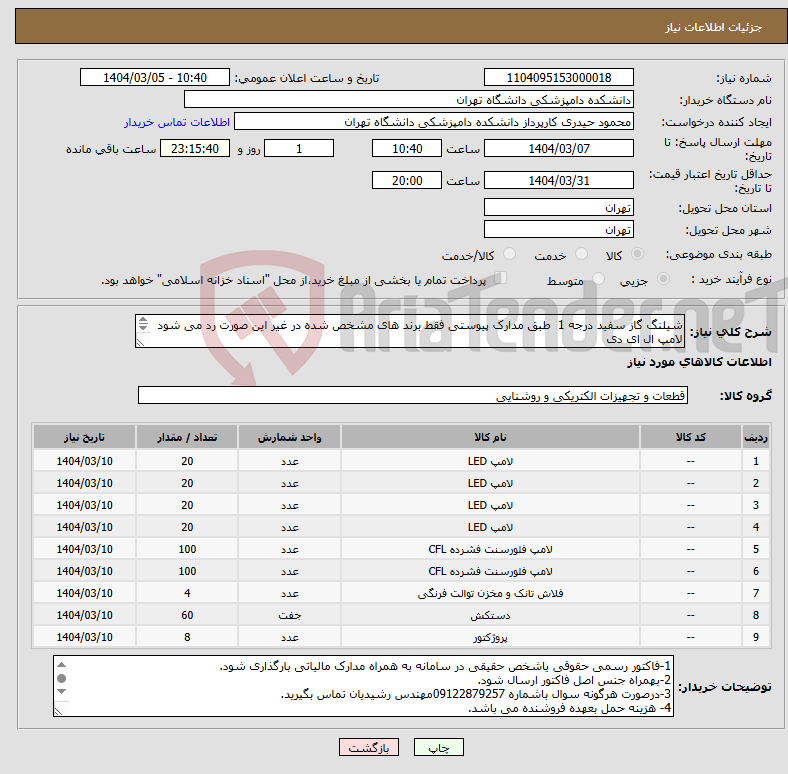The image size is (788, 774).
Task: Select the کالا/خدمت radio button
Action: (x=510, y=254)
